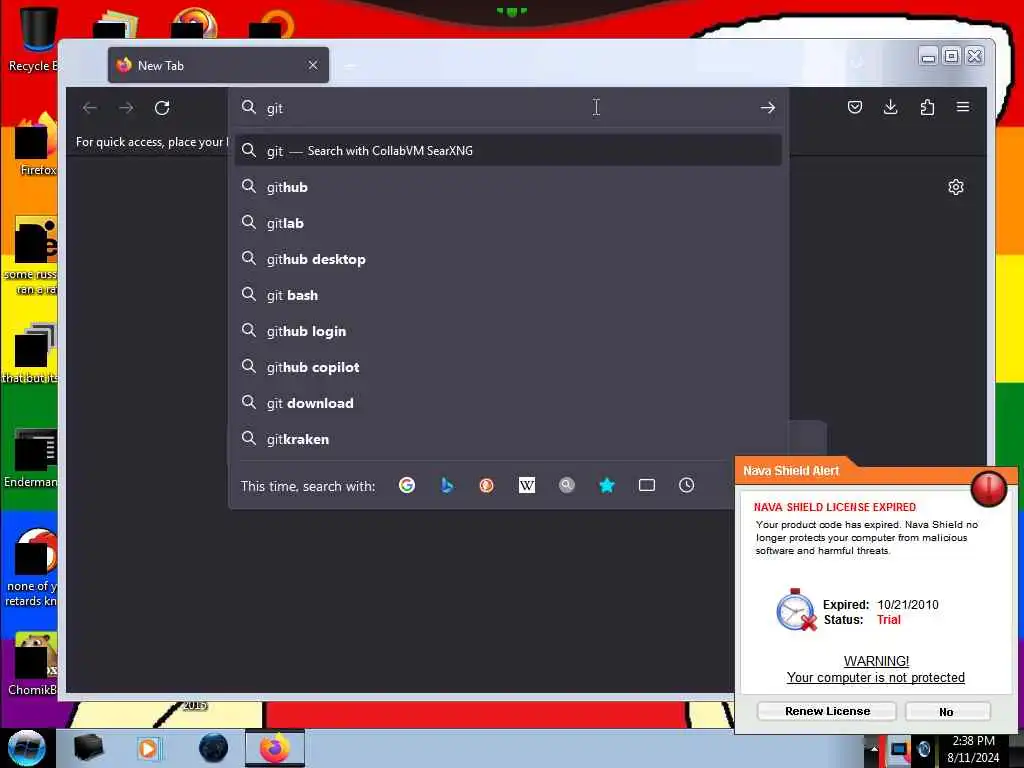Choose the gitlab suggestion
The height and width of the screenshot is (768, 1024).
tap(508, 223)
